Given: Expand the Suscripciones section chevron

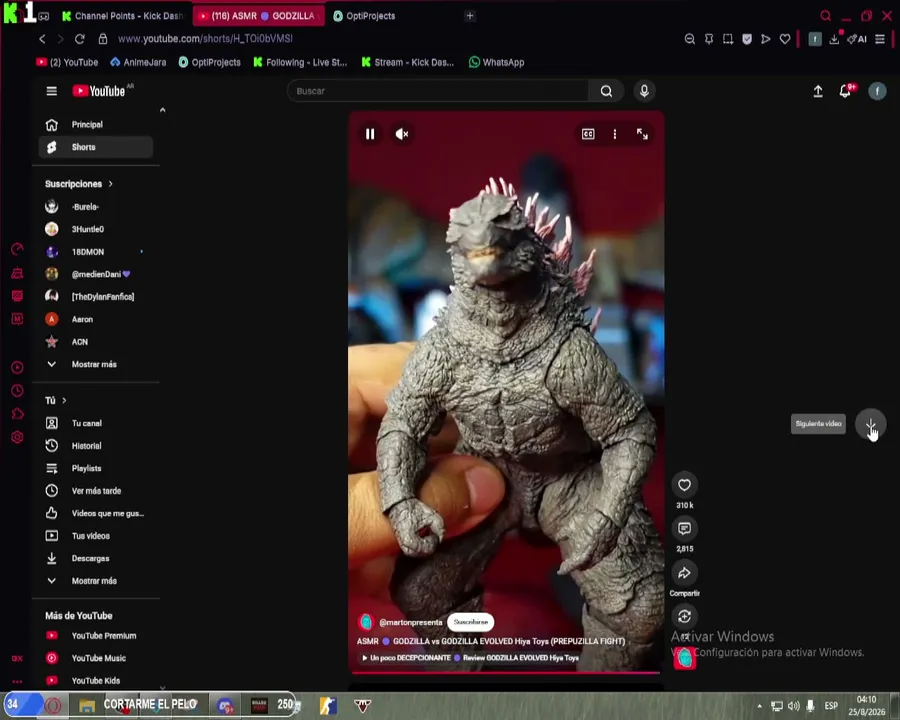Looking at the screenshot, I should [x=111, y=184].
